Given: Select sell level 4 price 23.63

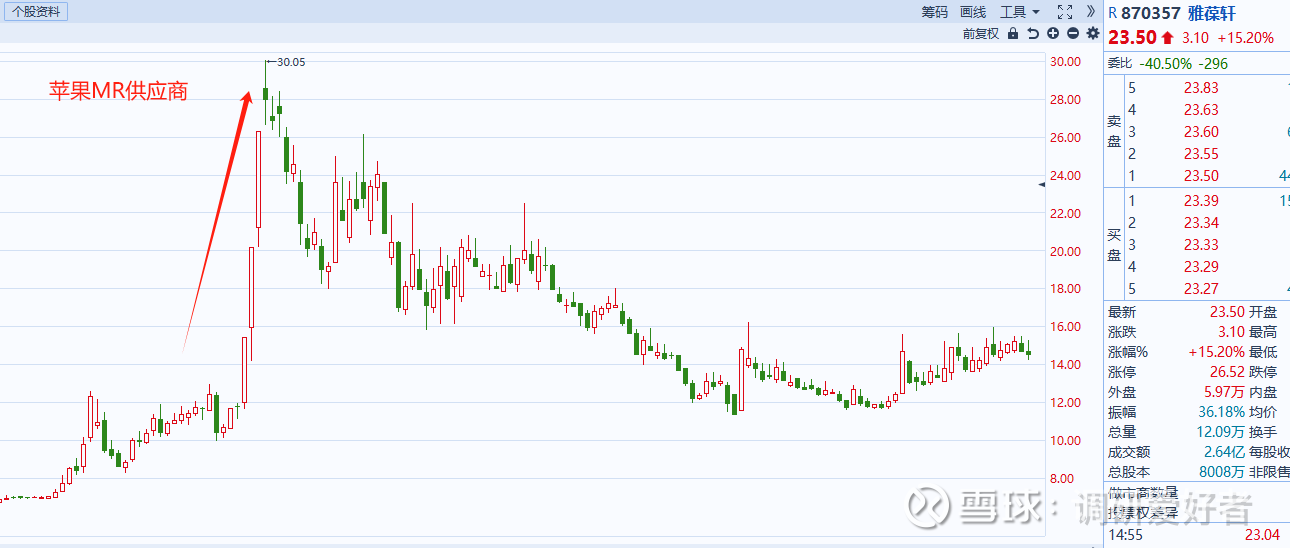Looking at the screenshot, I should click(1201, 110).
